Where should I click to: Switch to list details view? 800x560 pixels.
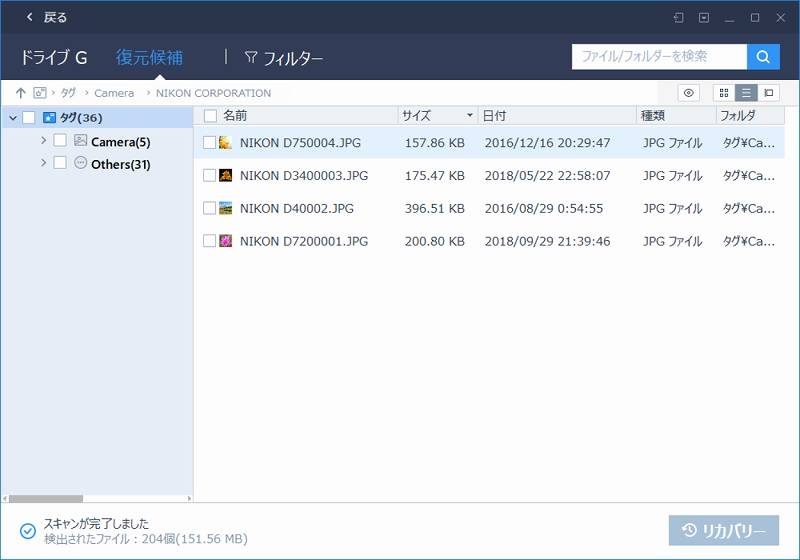[x=746, y=93]
